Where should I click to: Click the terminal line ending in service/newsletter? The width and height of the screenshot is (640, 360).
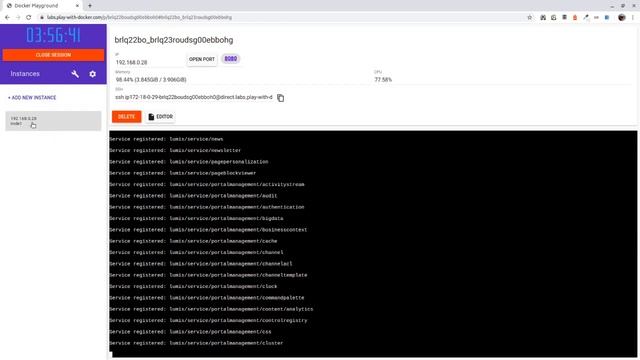pyautogui.click(x=175, y=150)
